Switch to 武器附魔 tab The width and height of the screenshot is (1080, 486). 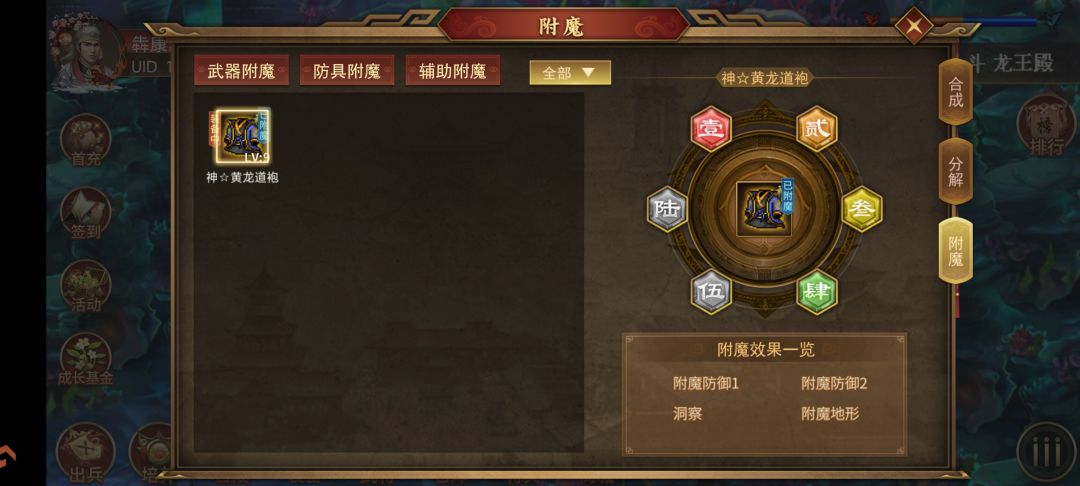(241, 70)
